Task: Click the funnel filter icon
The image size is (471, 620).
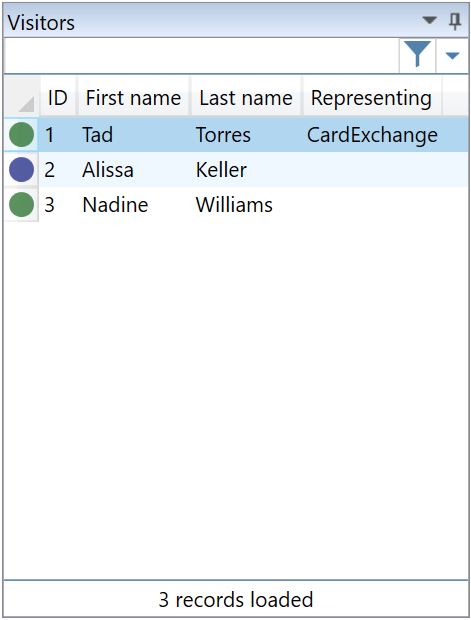Action: (x=417, y=55)
